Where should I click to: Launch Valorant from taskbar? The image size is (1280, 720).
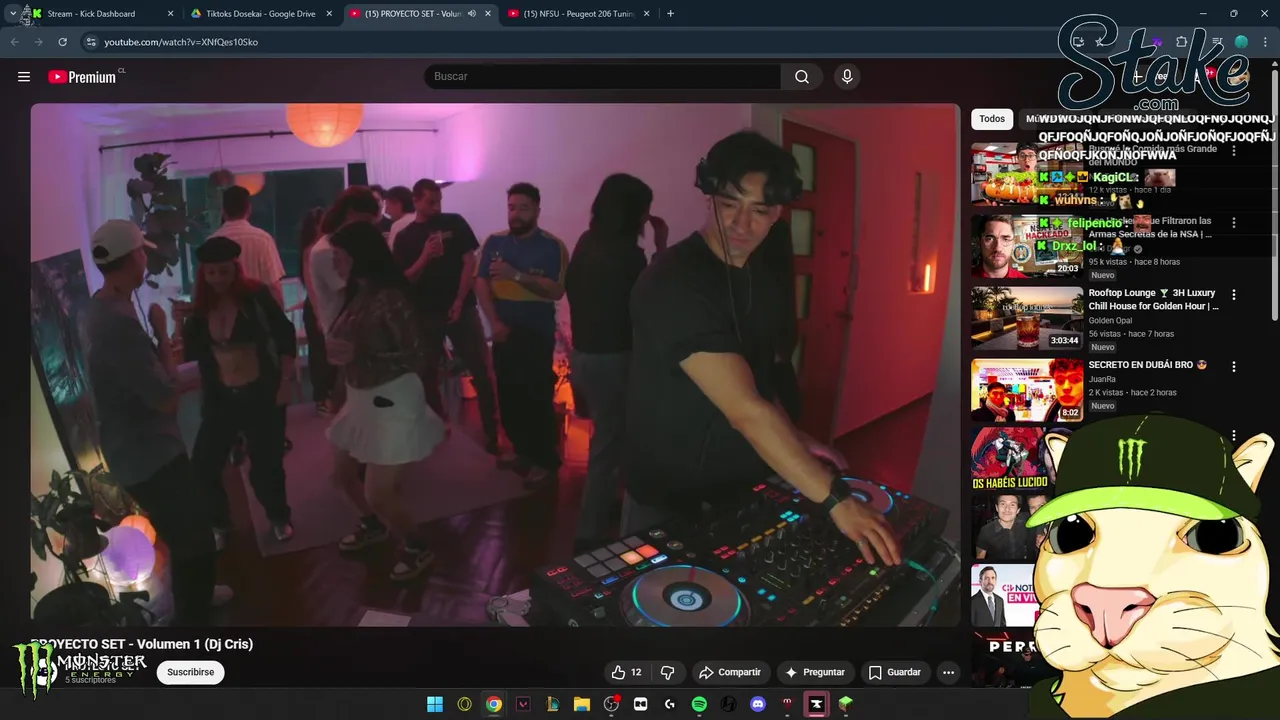[523, 704]
